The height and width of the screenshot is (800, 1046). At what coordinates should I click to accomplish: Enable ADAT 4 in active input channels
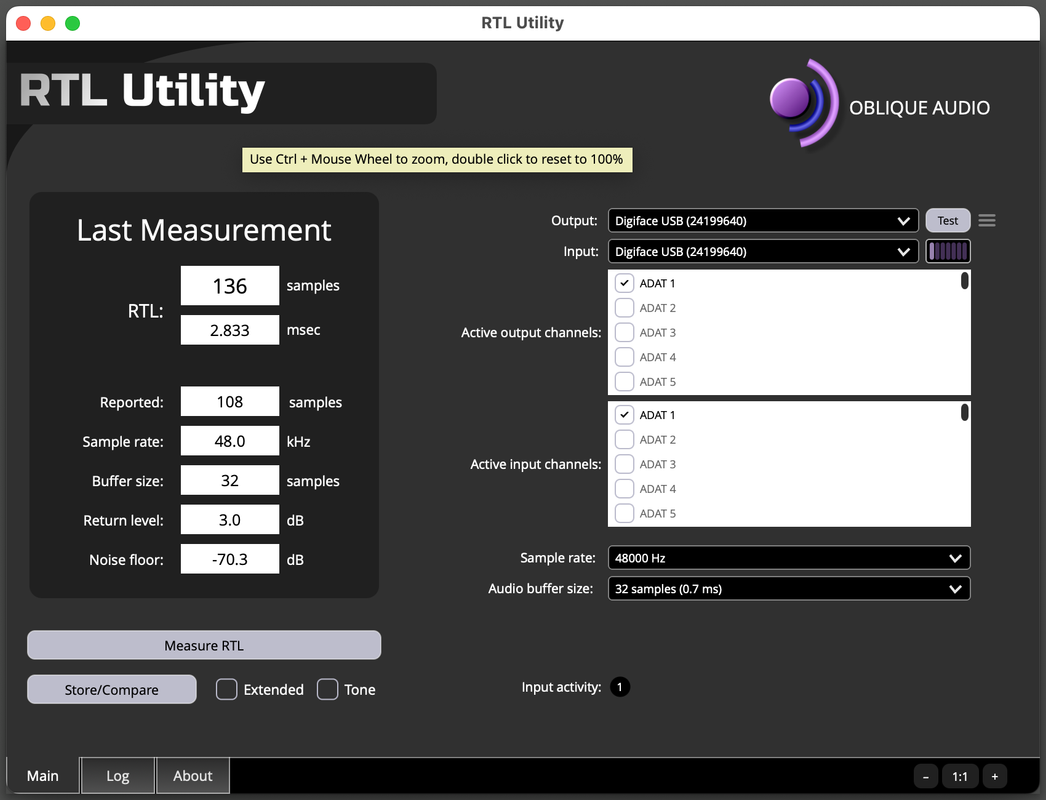624,488
